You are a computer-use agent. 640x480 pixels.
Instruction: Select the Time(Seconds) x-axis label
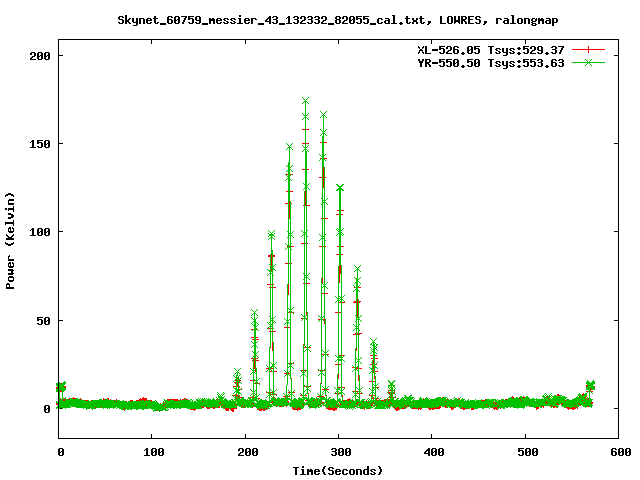point(338,471)
